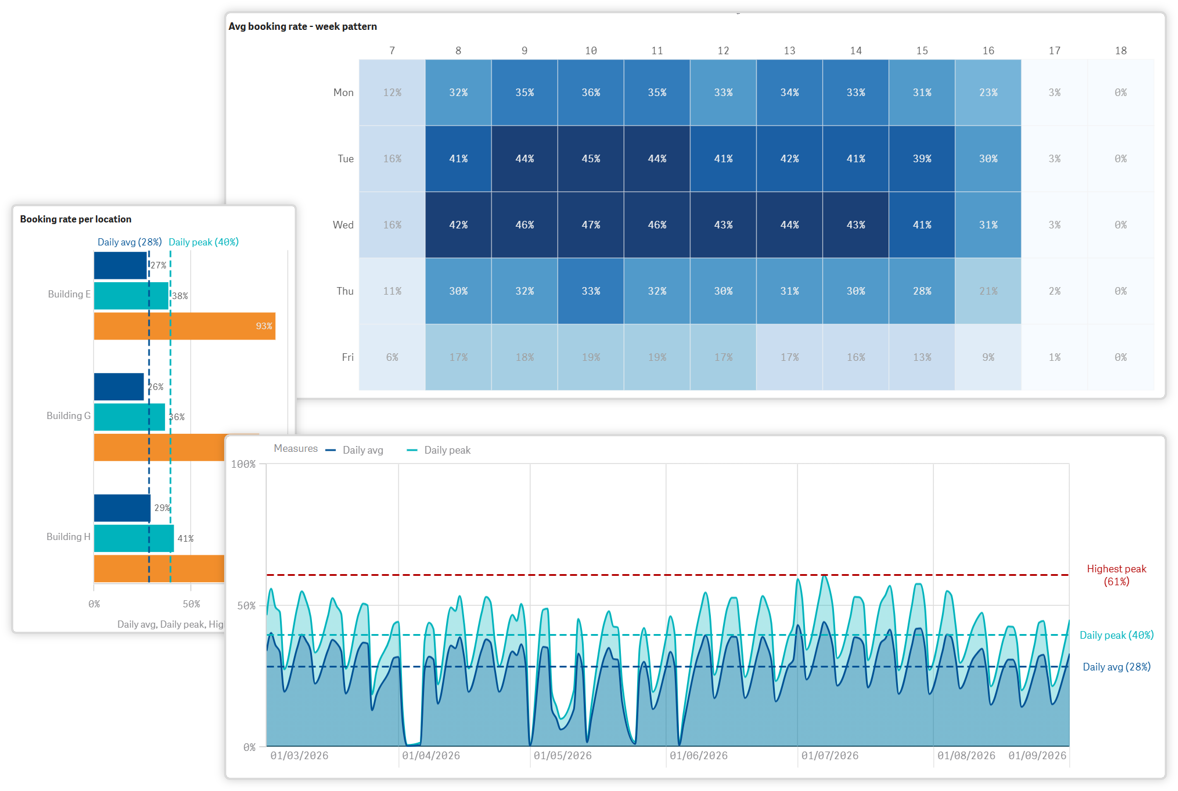The width and height of the screenshot is (1178, 791).
Task: Select Building E teal 38% bar
Action: 131,296
